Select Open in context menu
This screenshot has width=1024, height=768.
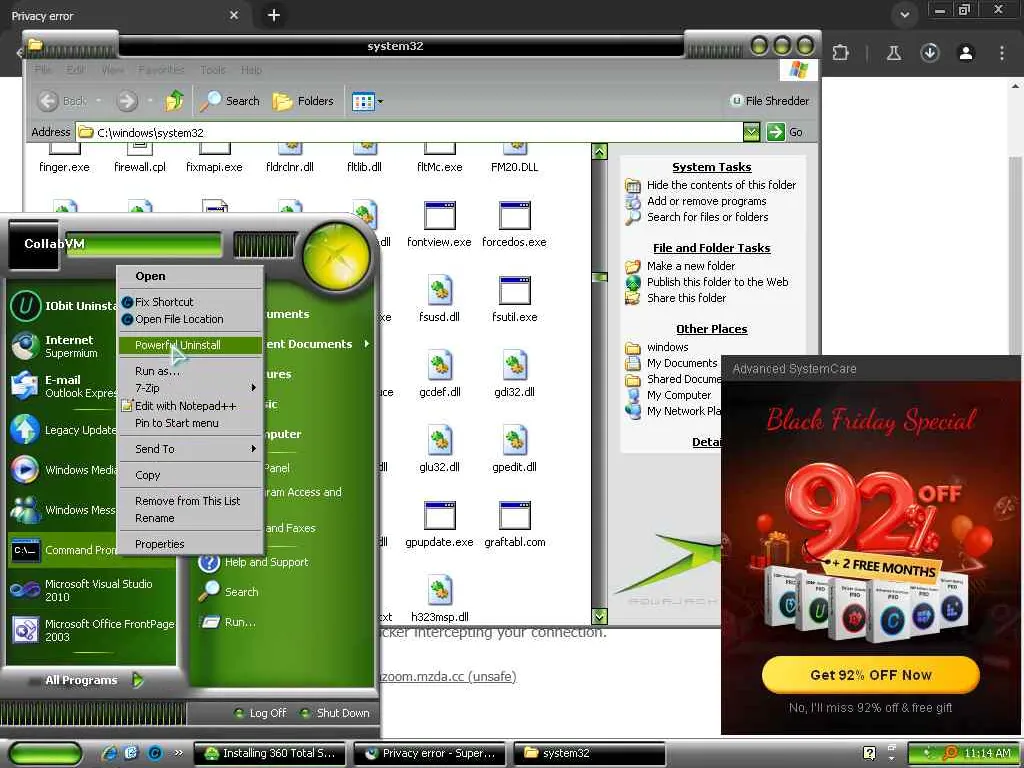pyautogui.click(x=189, y=276)
